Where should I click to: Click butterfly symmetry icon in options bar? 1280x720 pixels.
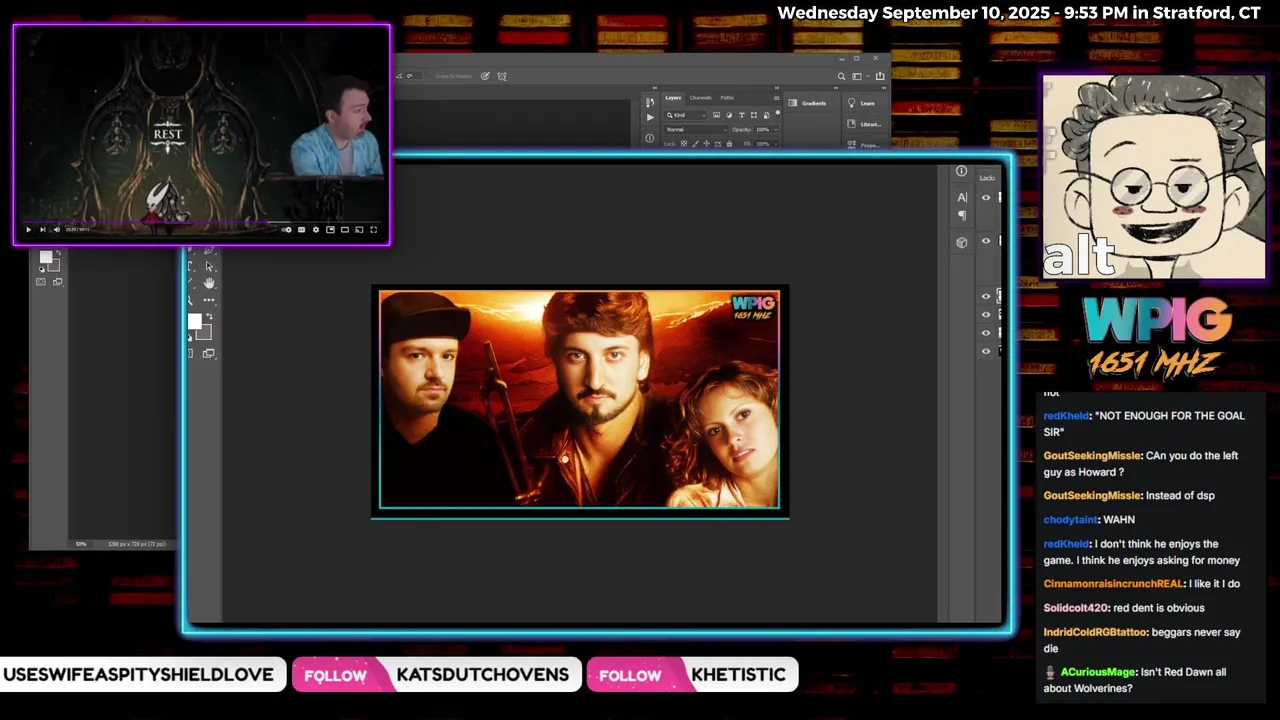point(502,76)
